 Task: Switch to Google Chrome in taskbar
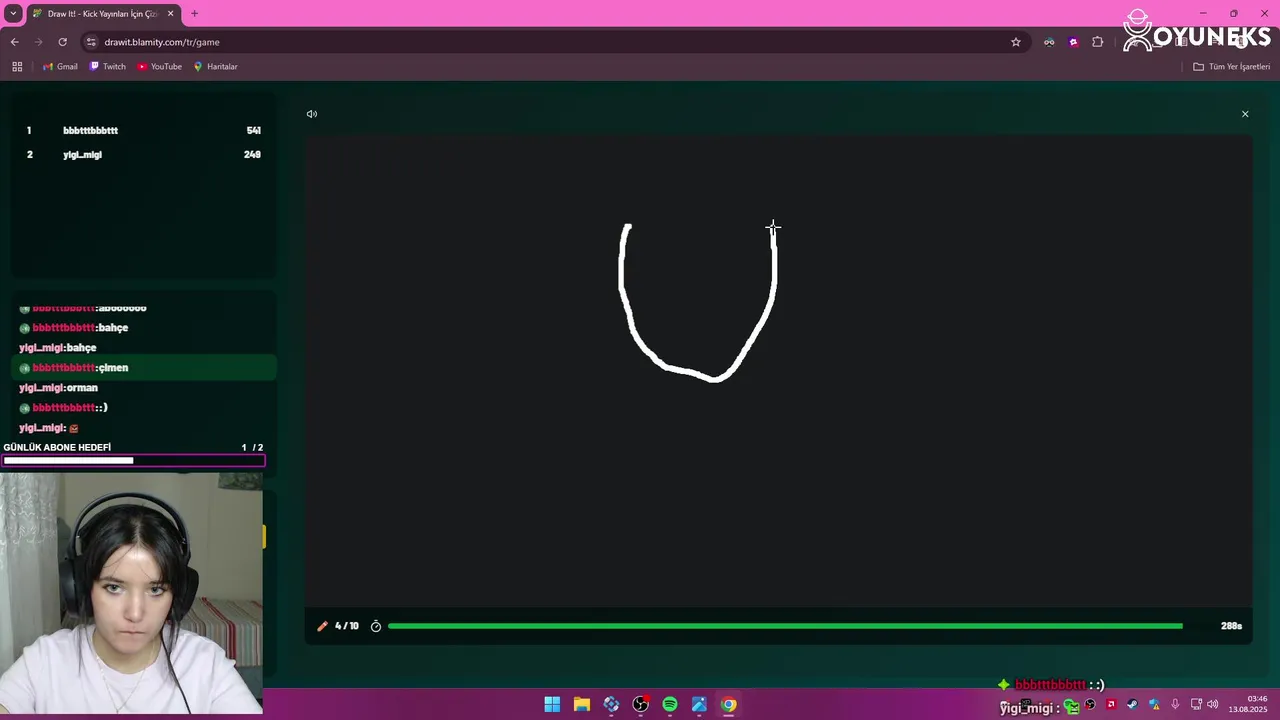coord(729,704)
